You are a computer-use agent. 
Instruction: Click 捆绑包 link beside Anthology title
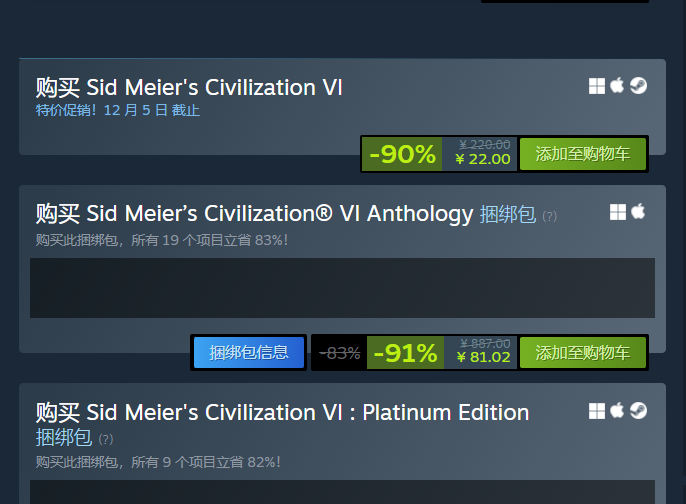pos(508,214)
